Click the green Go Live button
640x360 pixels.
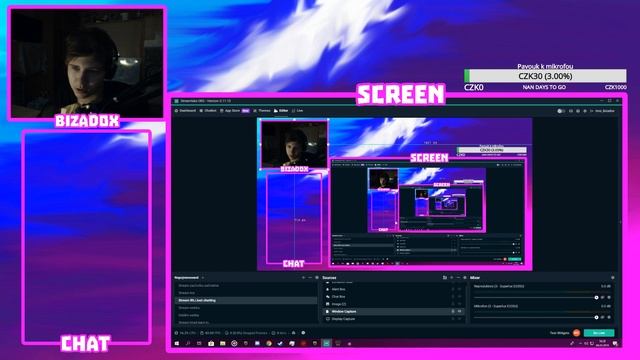point(599,333)
